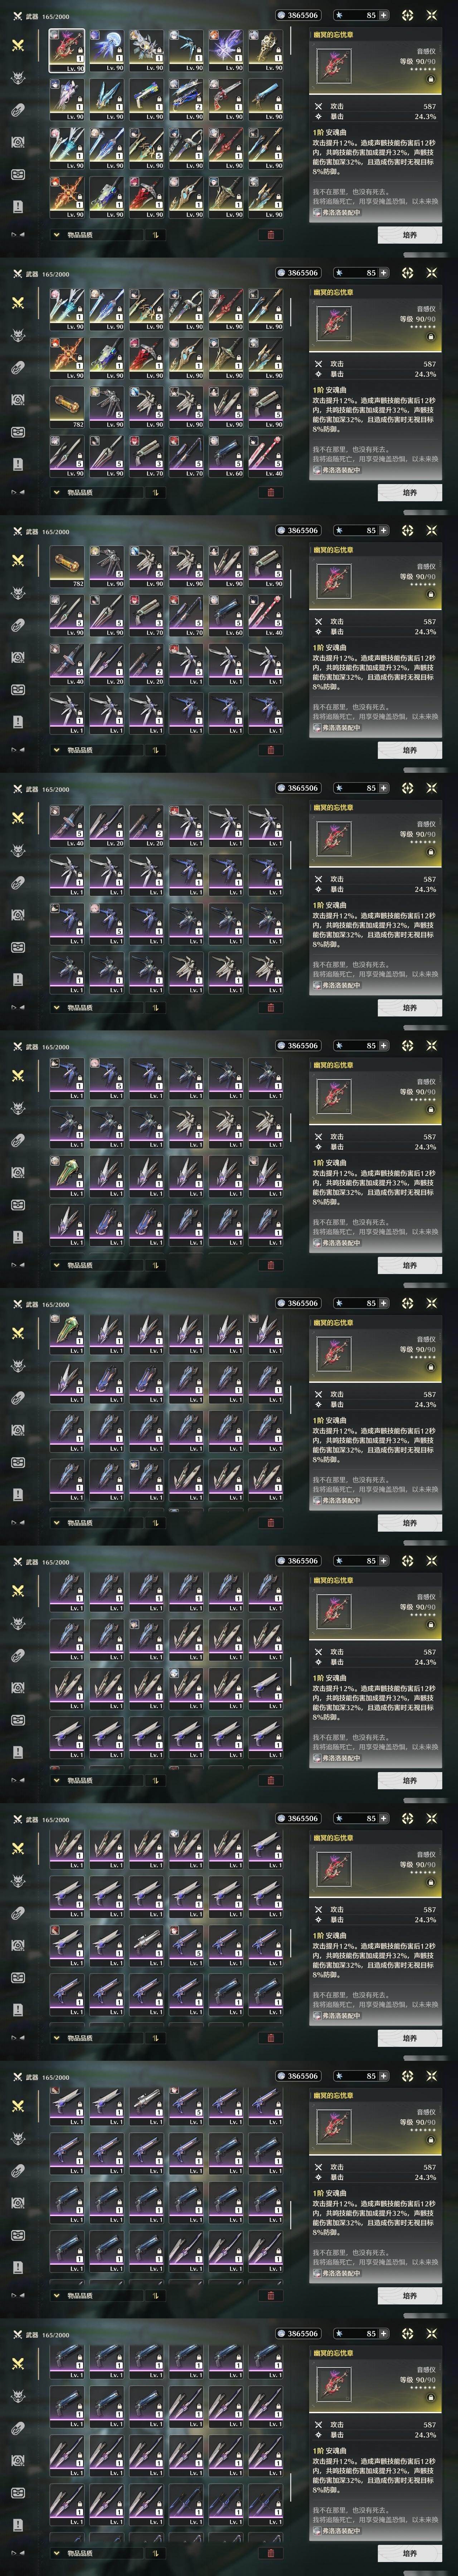Open the compass-style icon left of topmost close X
The image size is (458, 2576).
click(407, 15)
